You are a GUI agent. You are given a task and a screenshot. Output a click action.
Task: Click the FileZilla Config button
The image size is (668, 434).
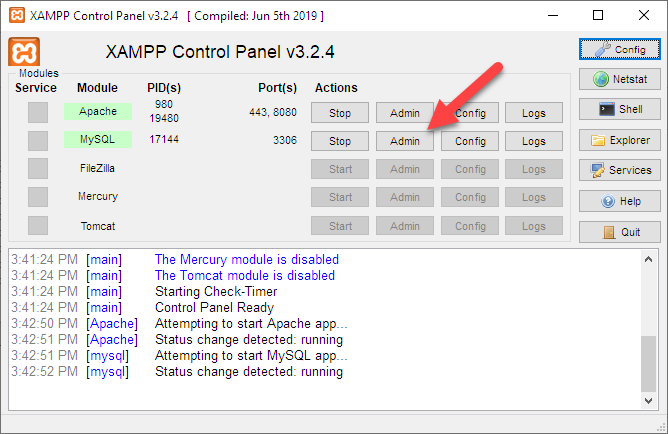point(470,169)
